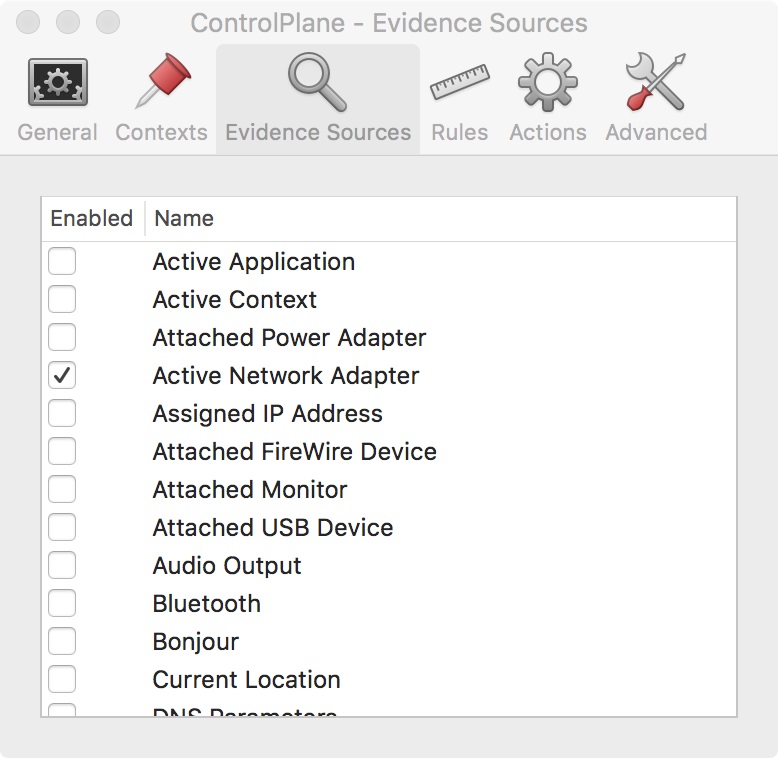Enable the Current Location checkbox
The width and height of the screenshot is (778, 758).
click(x=62, y=679)
